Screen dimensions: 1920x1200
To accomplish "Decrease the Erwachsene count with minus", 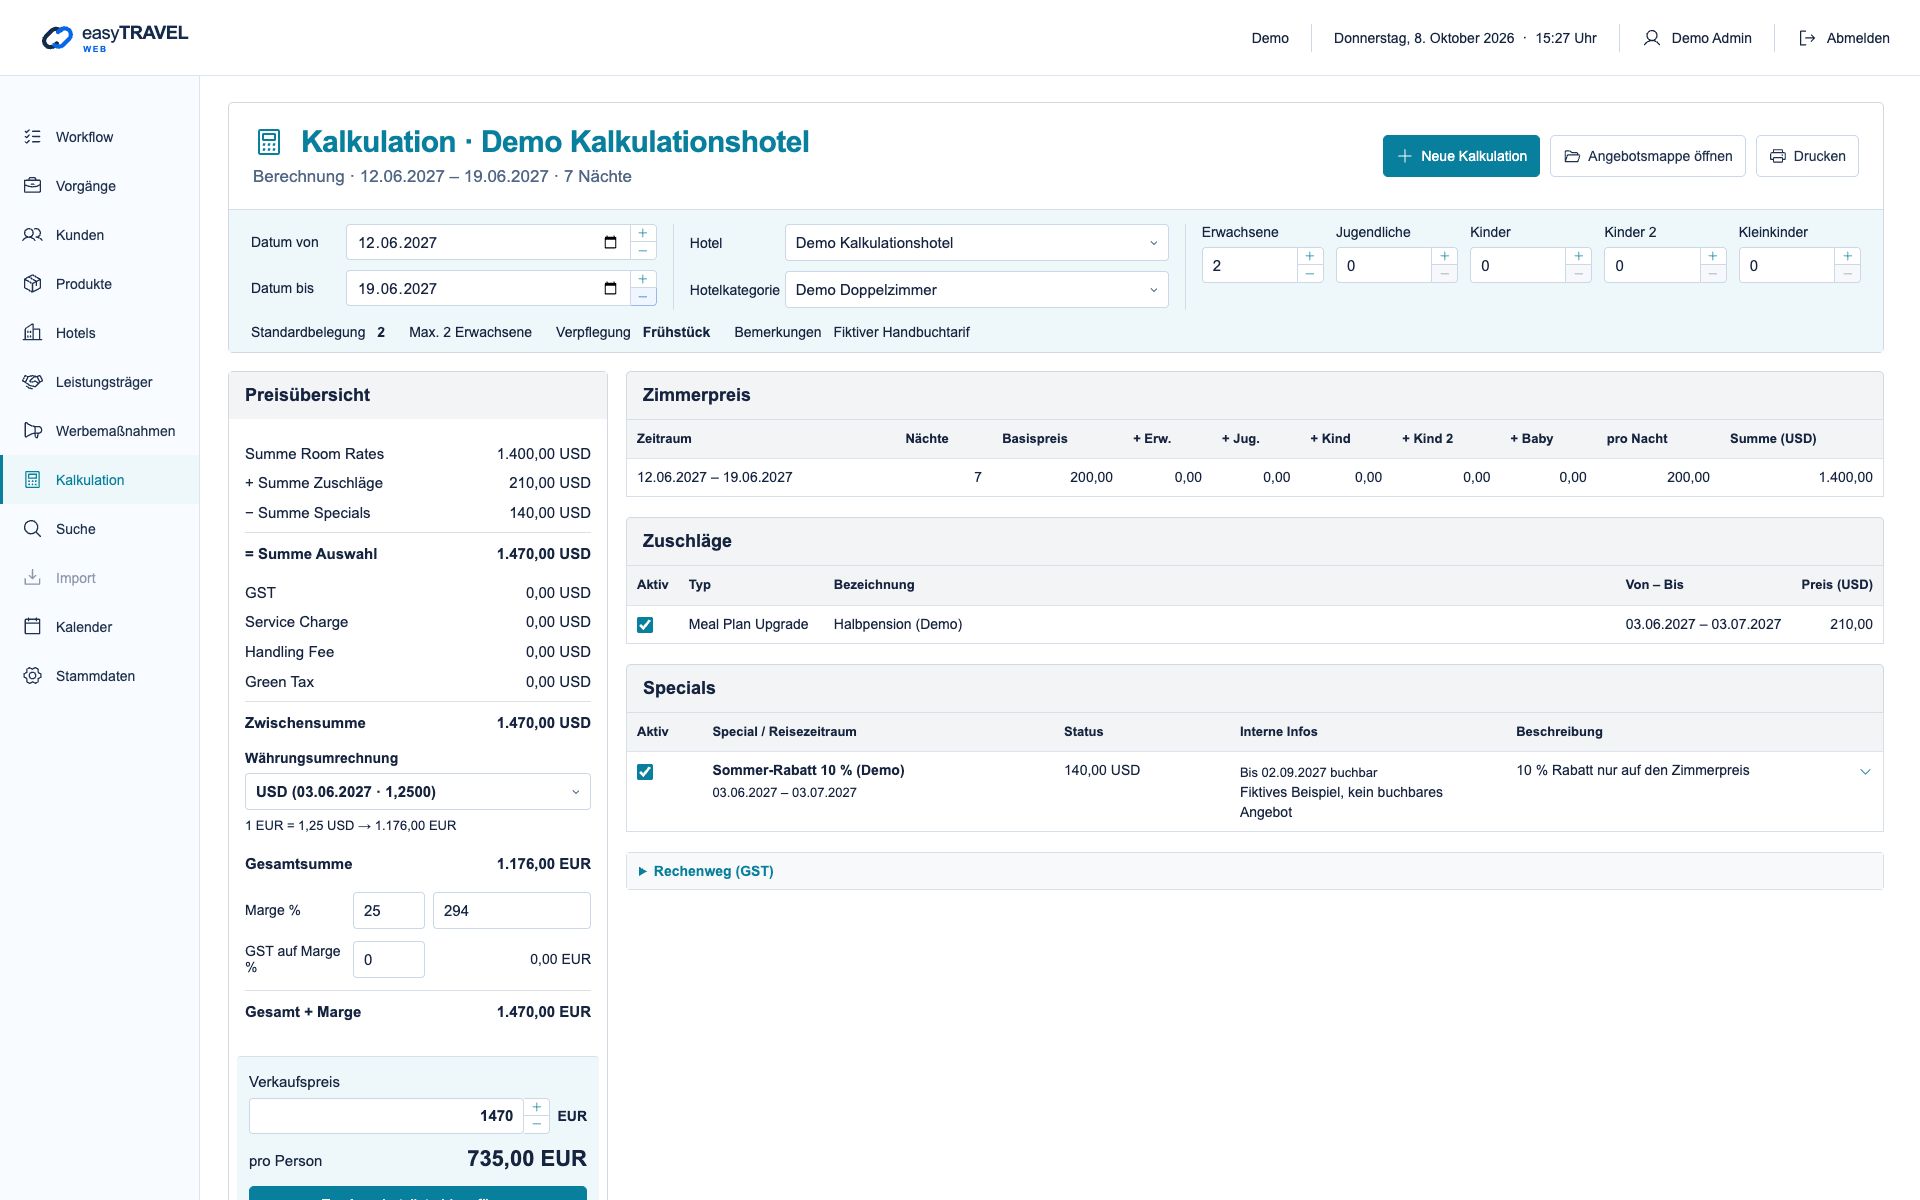I will pos(1310,274).
